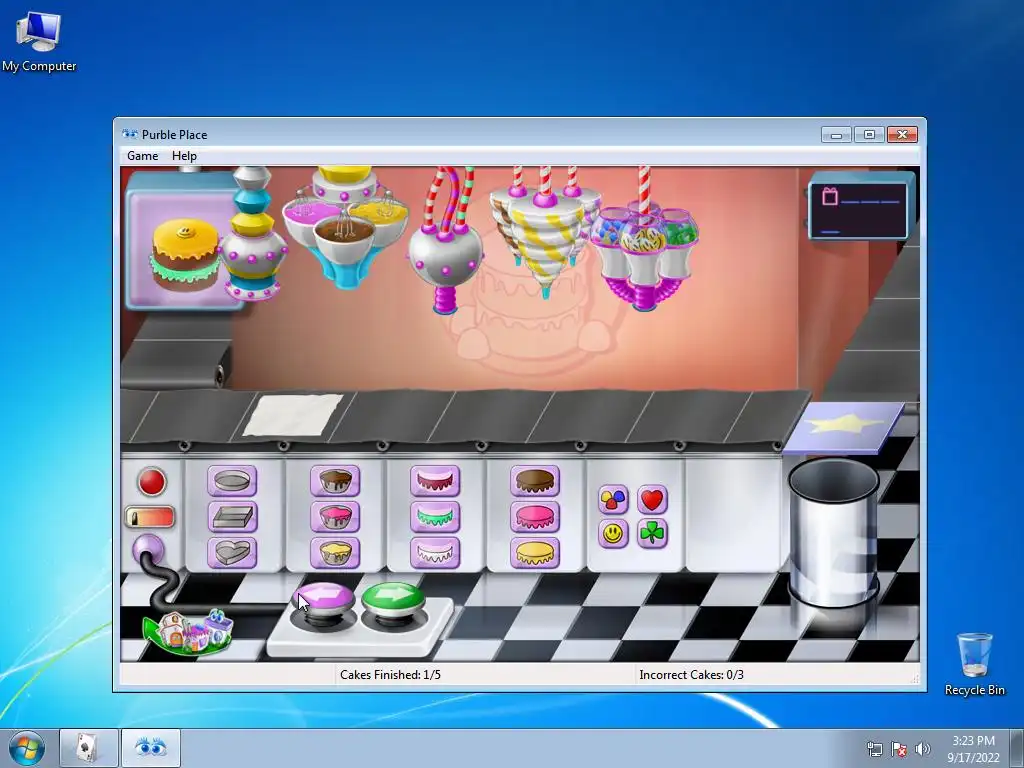Pick the red filling icing button
The width and height of the screenshot is (1024, 768).
pyautogui.click(x=435, y=481)
